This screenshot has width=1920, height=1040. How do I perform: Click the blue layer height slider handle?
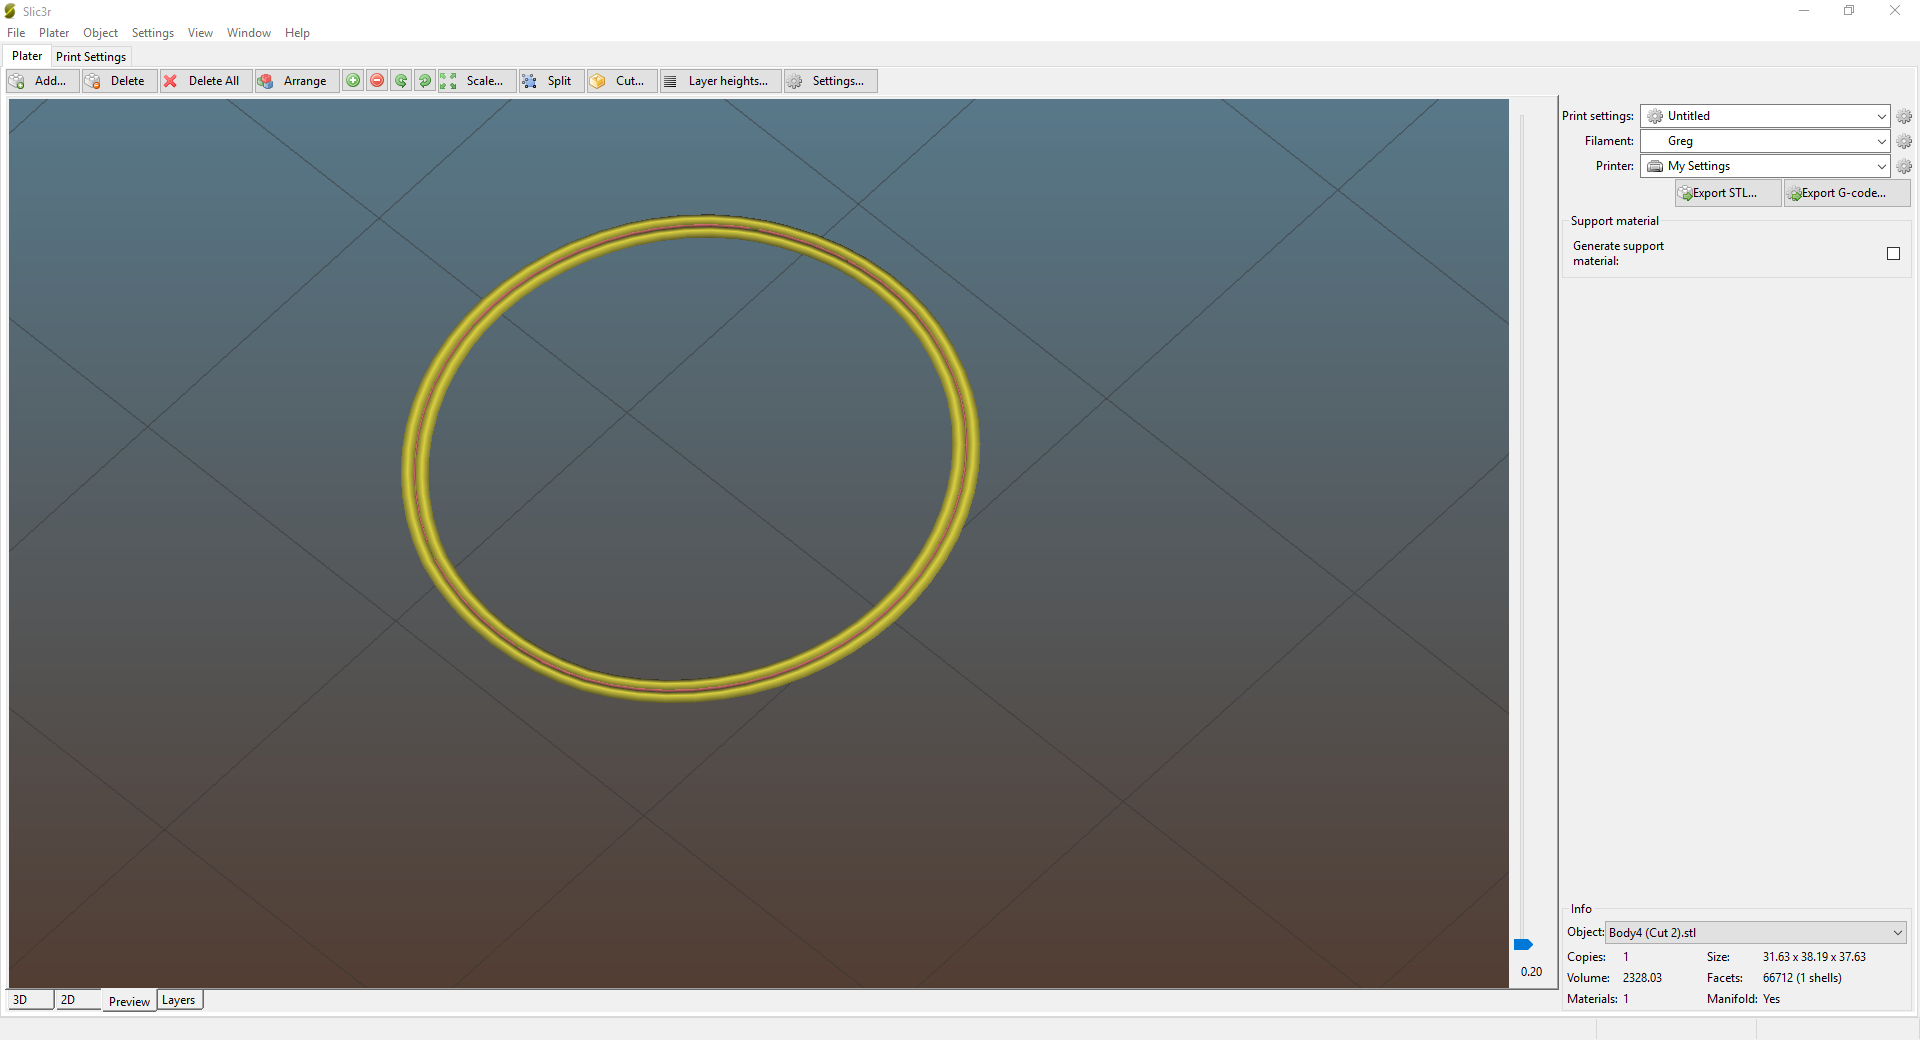(1523, 945)
